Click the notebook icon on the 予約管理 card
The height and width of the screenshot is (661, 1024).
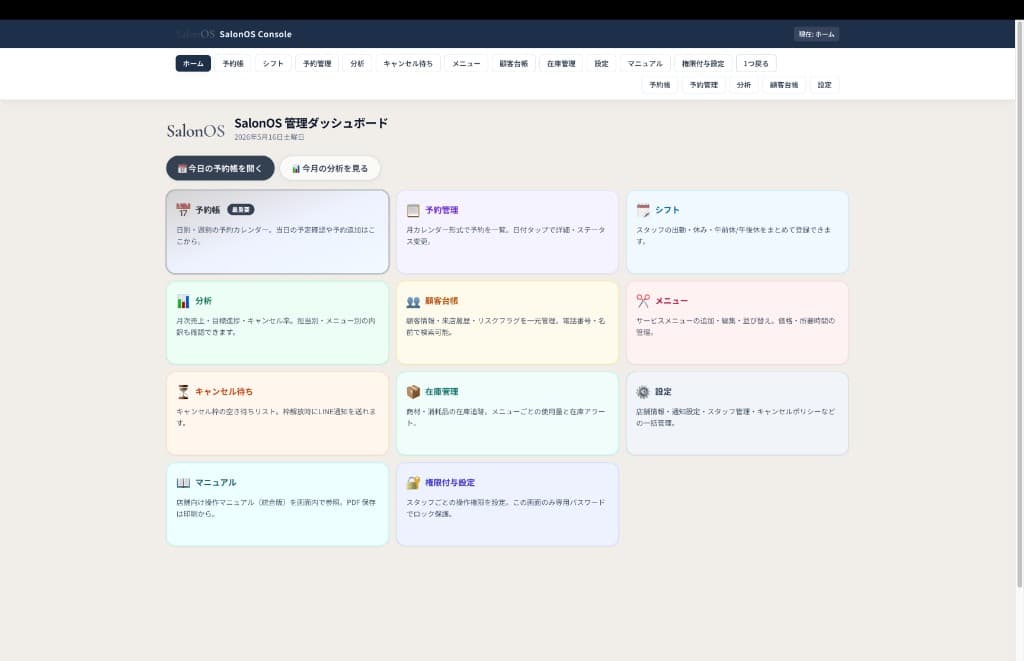(413, 210)
